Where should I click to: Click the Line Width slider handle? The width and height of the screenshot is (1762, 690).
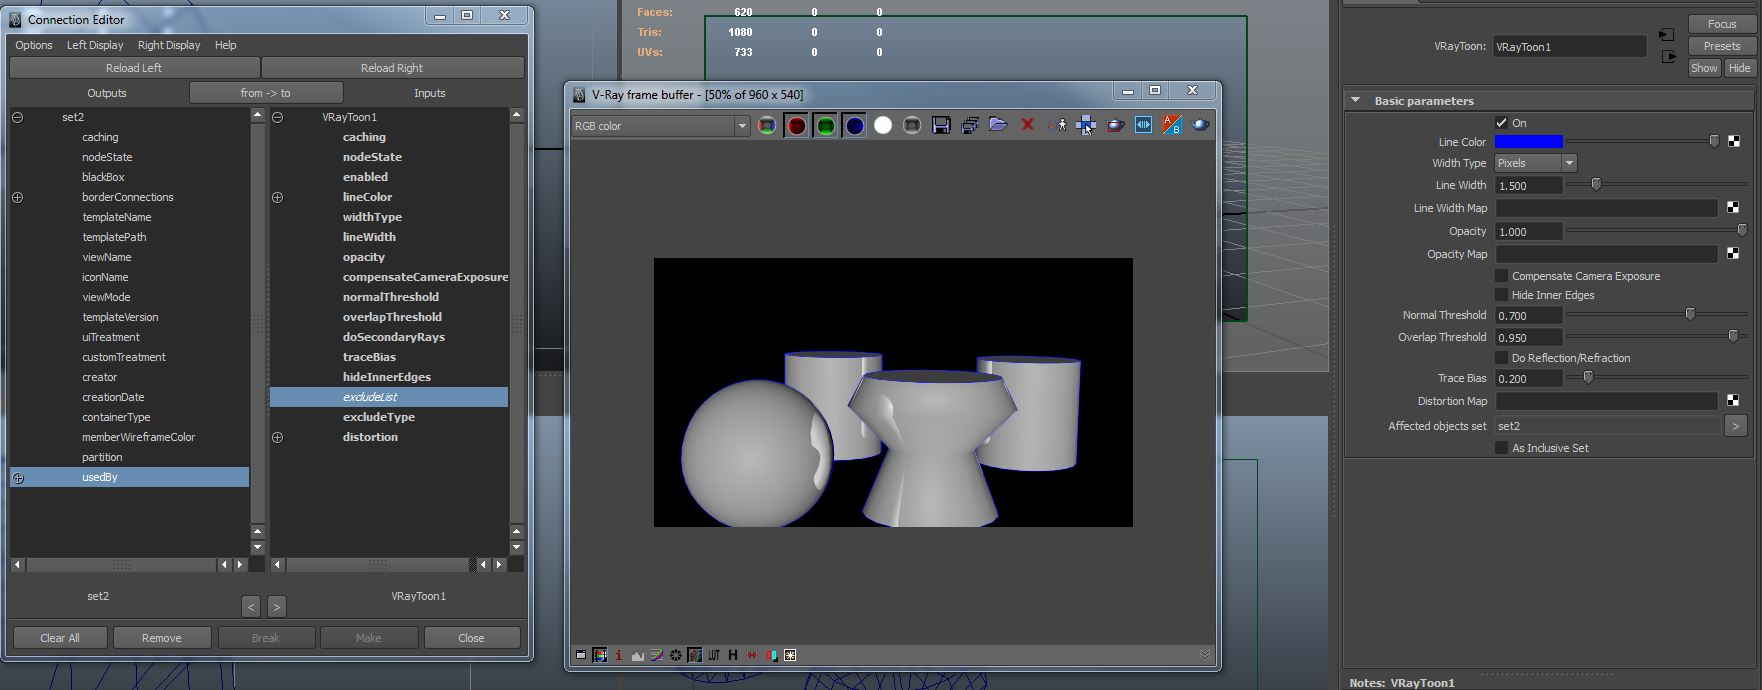(1596, 184)
